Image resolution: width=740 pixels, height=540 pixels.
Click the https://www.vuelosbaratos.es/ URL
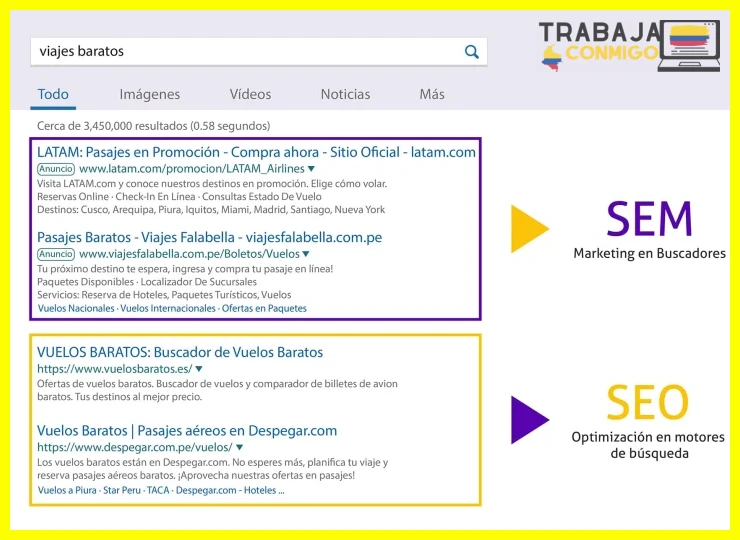point(115,369)
